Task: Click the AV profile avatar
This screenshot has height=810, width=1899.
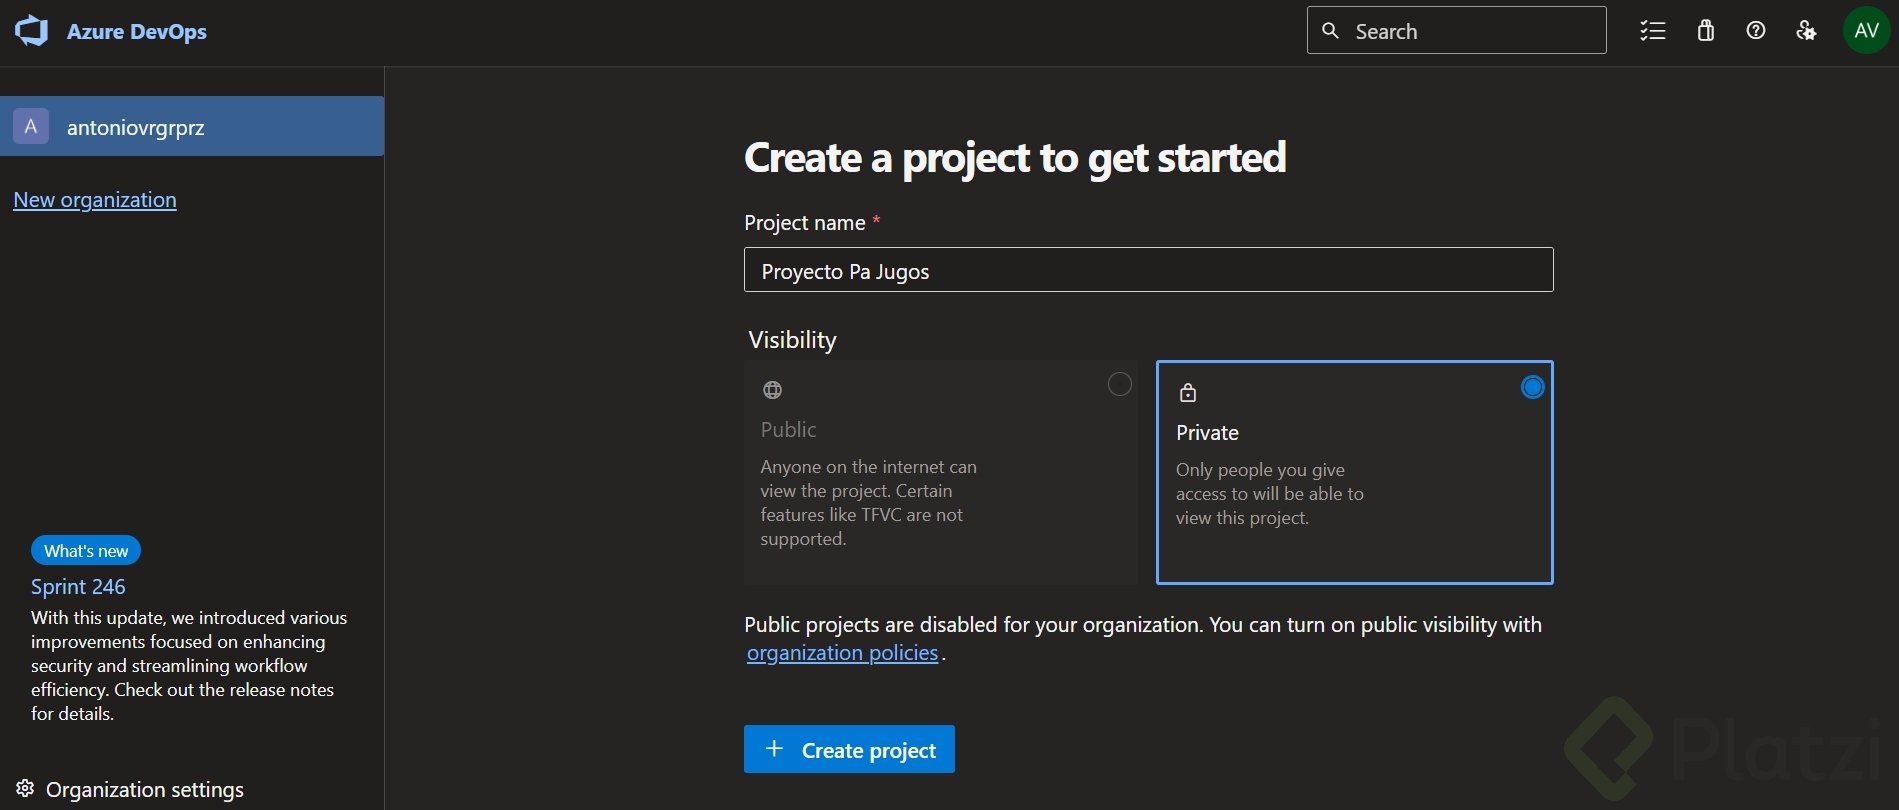Action: pyautogui.click(x=1866, y=31)
